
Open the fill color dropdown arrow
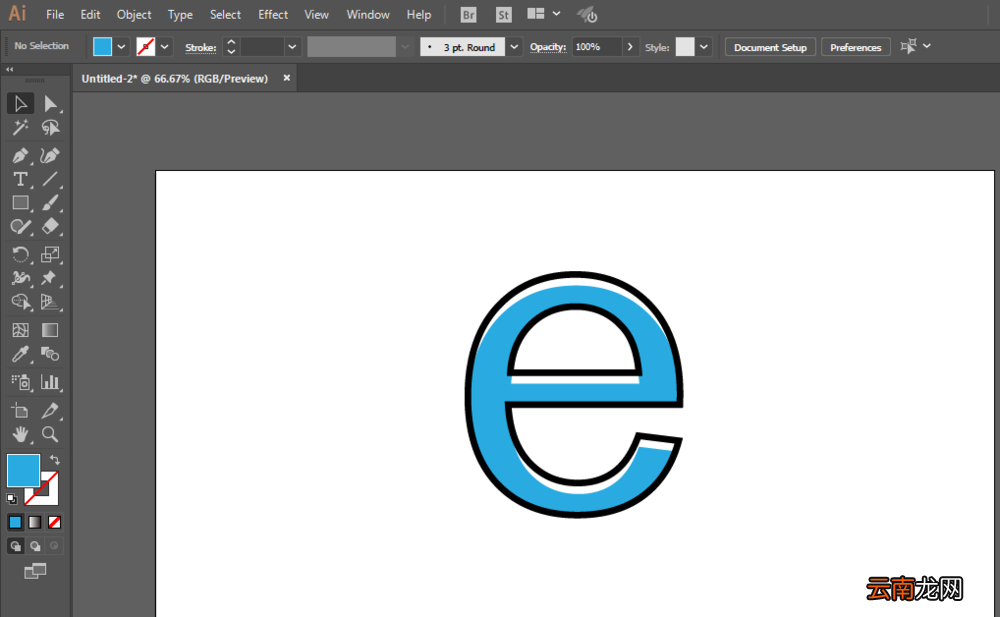tap(121, 47)
